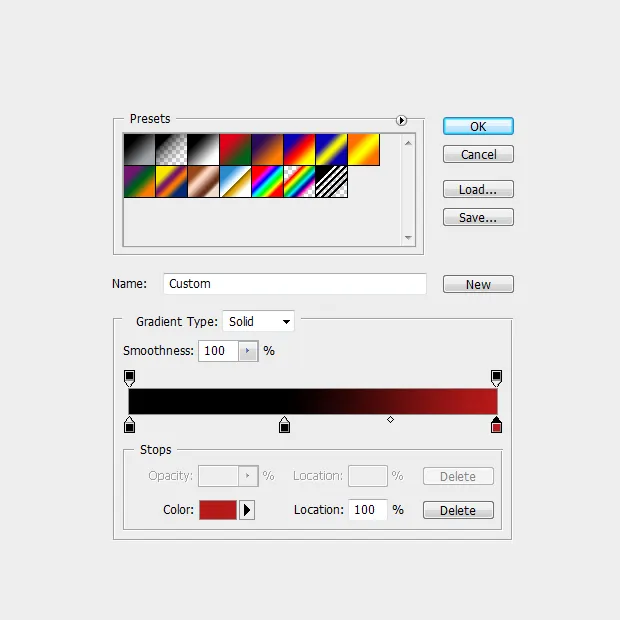The height and width of the screenshot is (620, 620).
Task: Select the middle black color stop
Action: pos(284,426)
